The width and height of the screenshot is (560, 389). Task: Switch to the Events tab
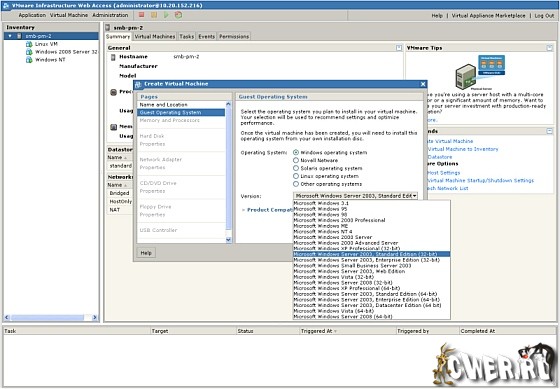[x=206, y=36]
